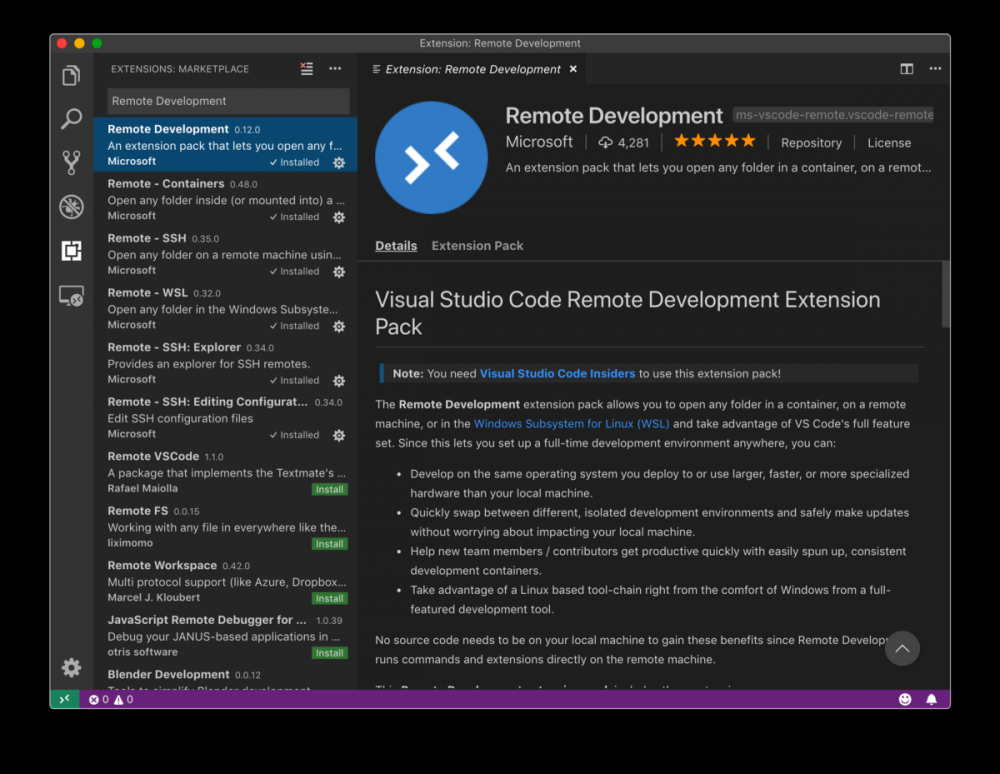Clear extensions search results icon

click(x=307, y=69)
